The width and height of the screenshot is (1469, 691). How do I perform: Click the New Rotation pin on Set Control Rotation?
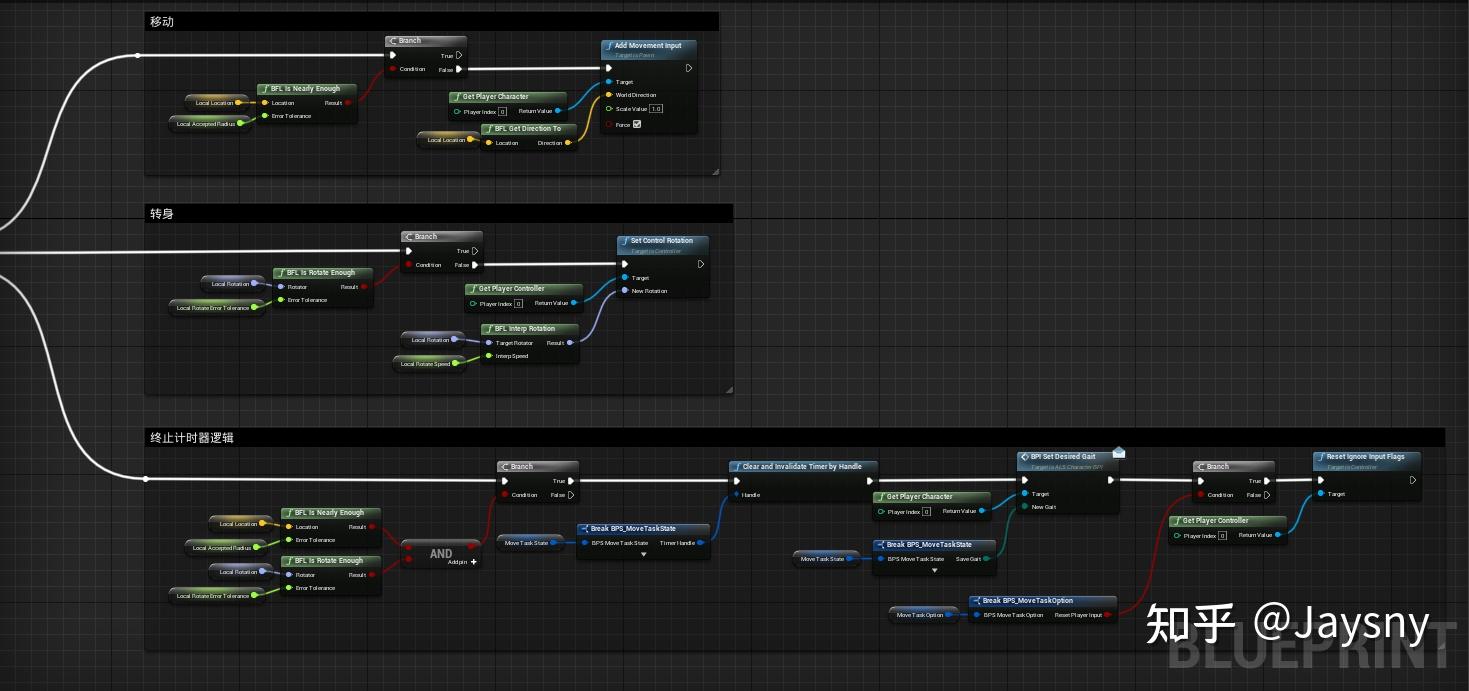coord(625,291)
